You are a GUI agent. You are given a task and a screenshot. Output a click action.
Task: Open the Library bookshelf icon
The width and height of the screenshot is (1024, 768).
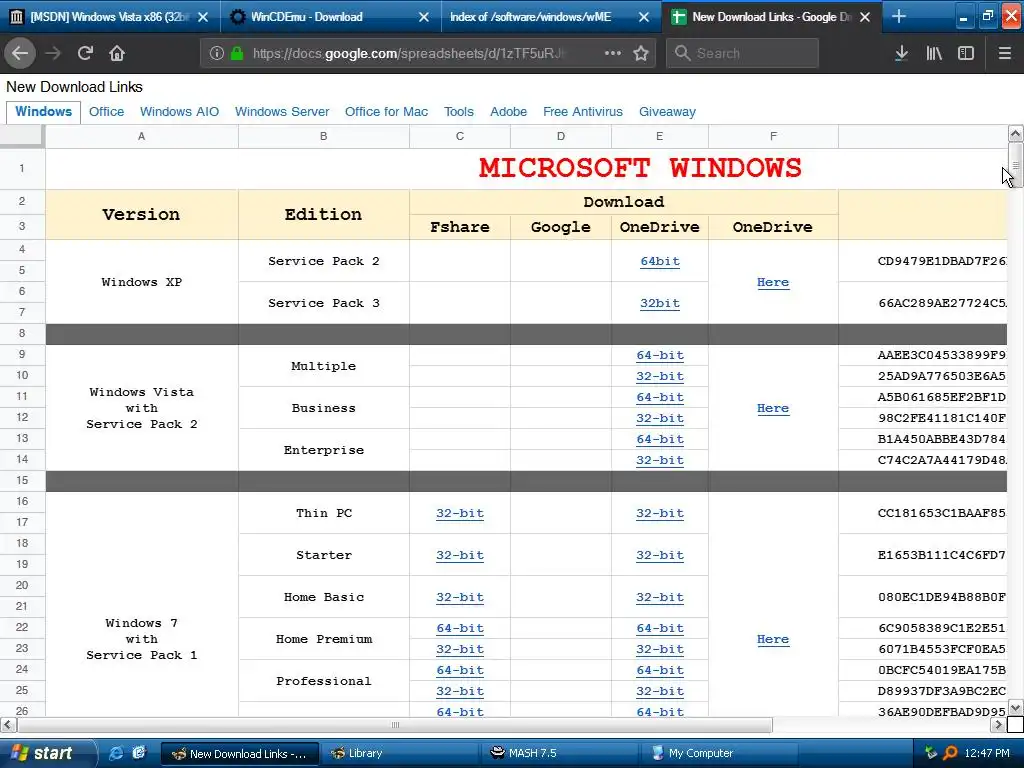(x=934, y=53)
